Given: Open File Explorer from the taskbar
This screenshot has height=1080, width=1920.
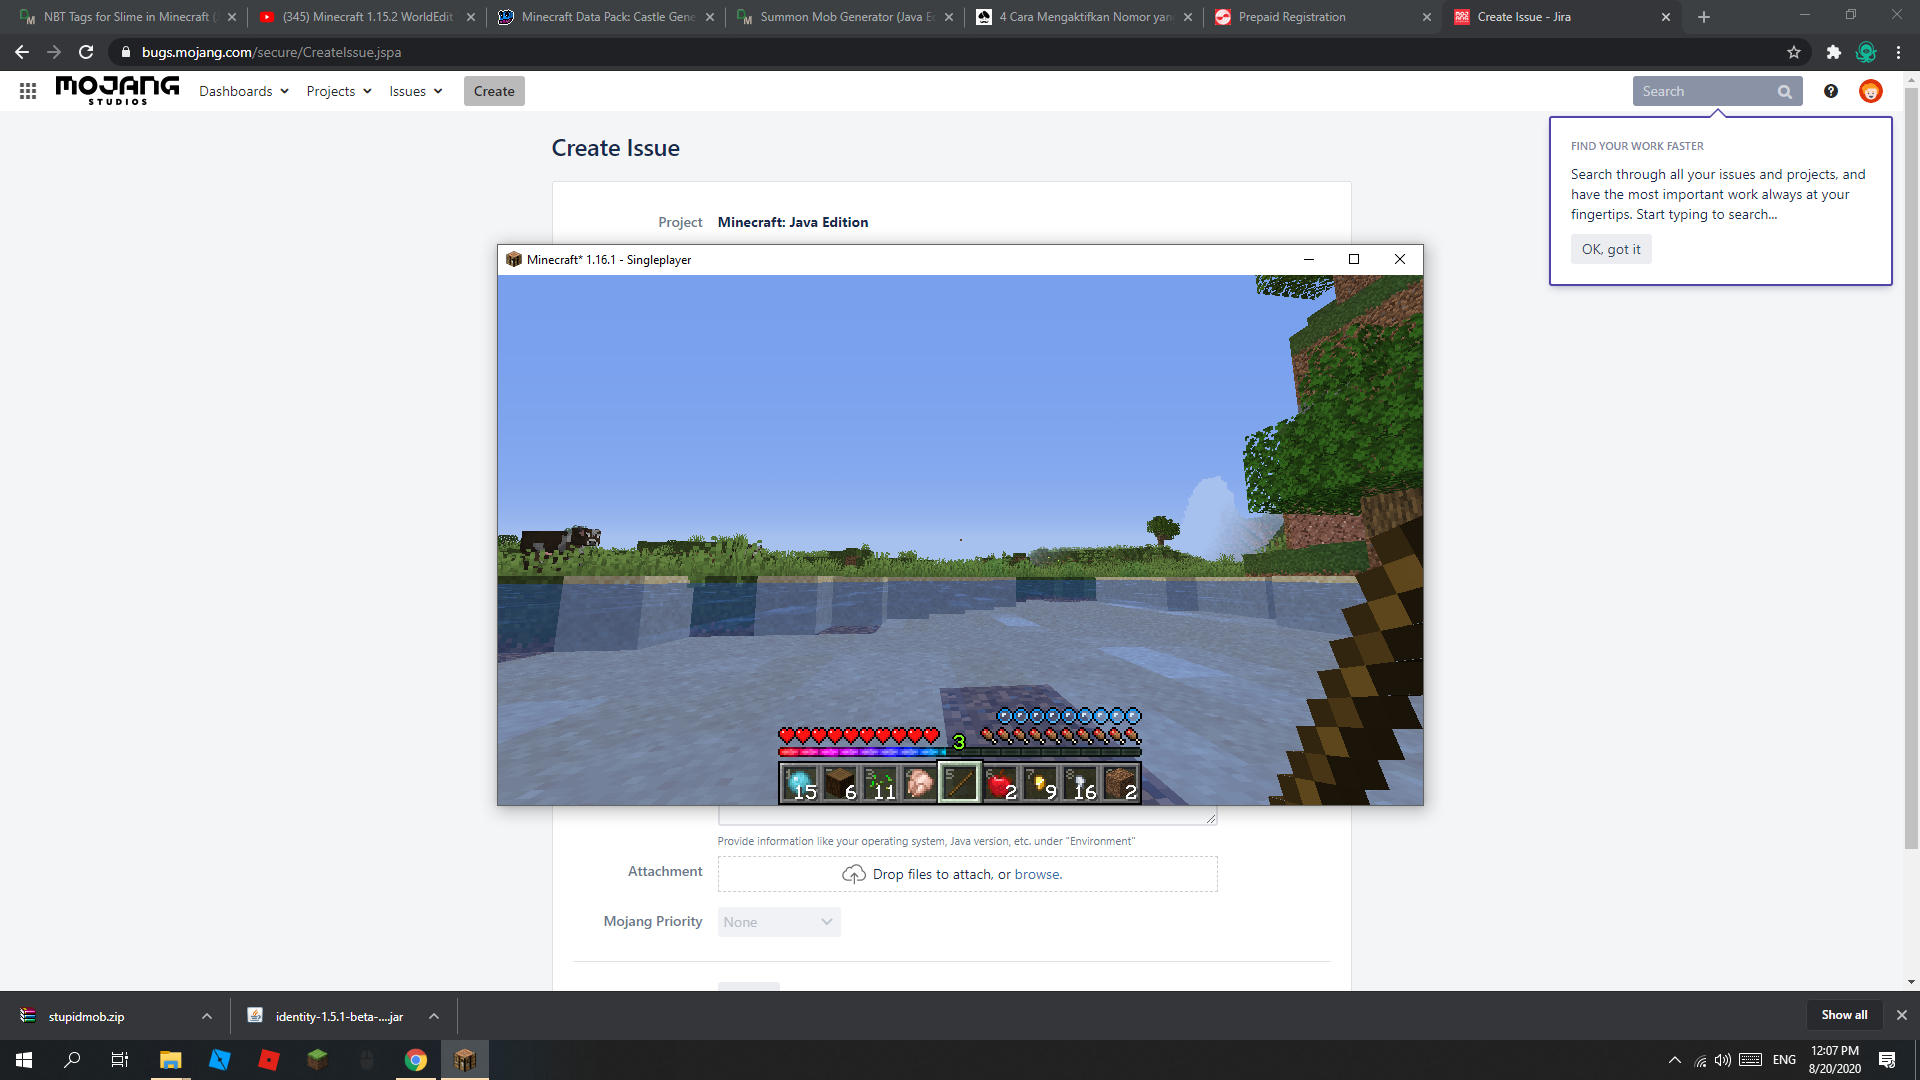Looking at the screenshot, I should (x=170, y=1060).
